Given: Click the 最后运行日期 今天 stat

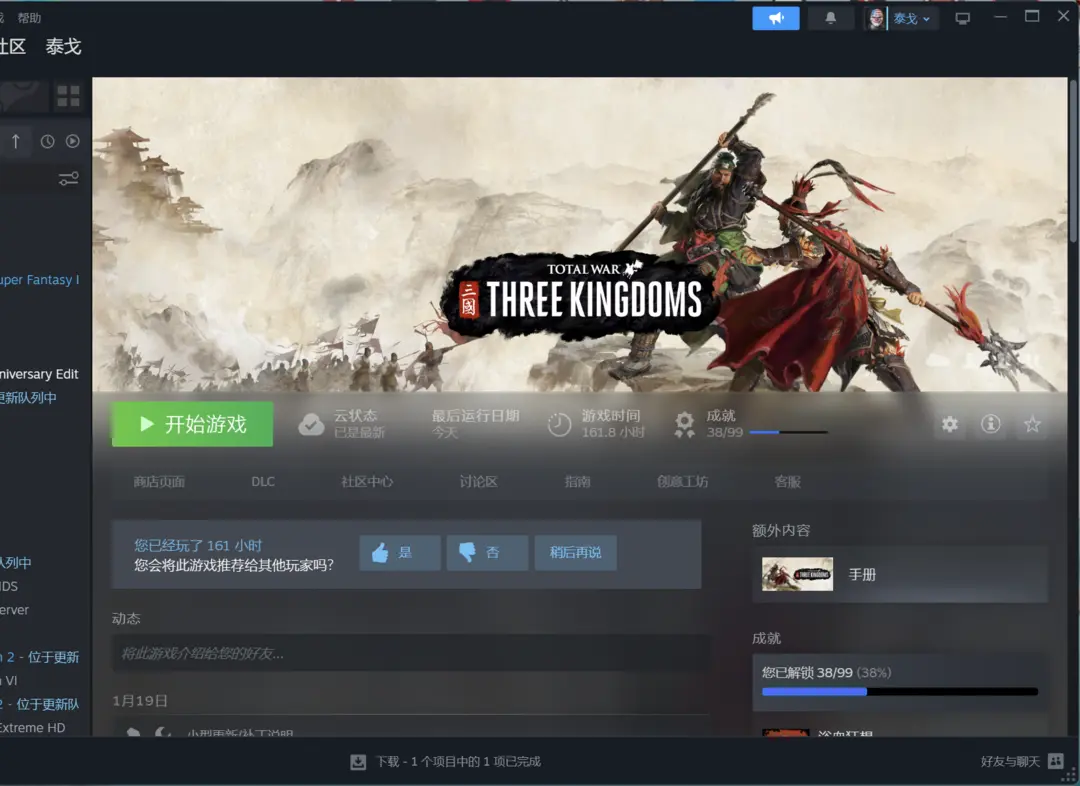Looking at the screenshot, I should coord(475,424).
